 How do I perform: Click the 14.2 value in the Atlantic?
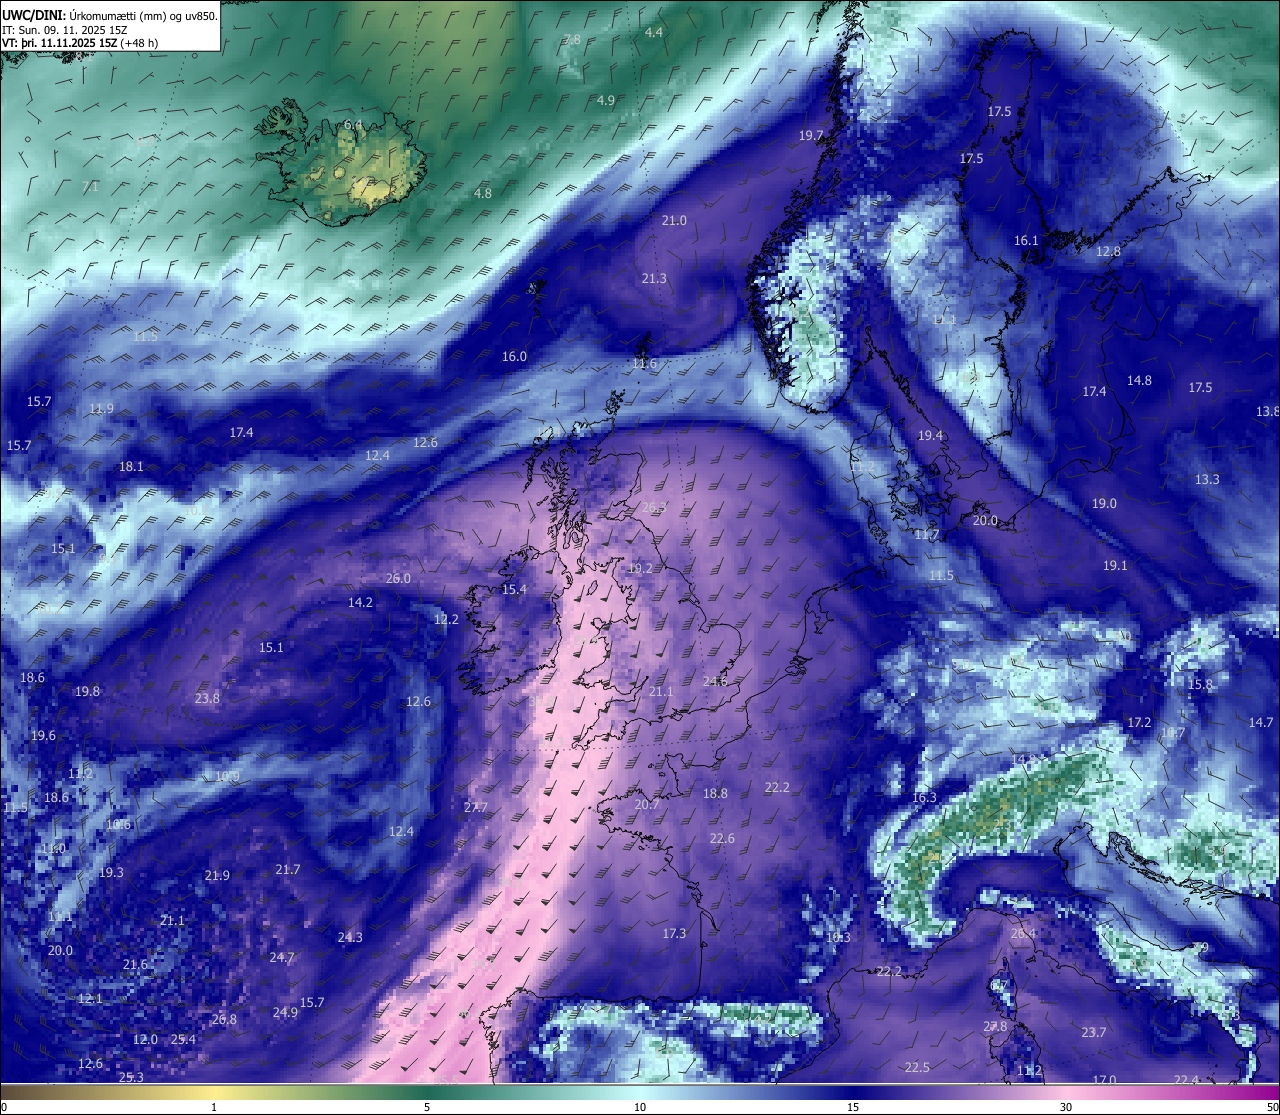(x=360, y=603)
